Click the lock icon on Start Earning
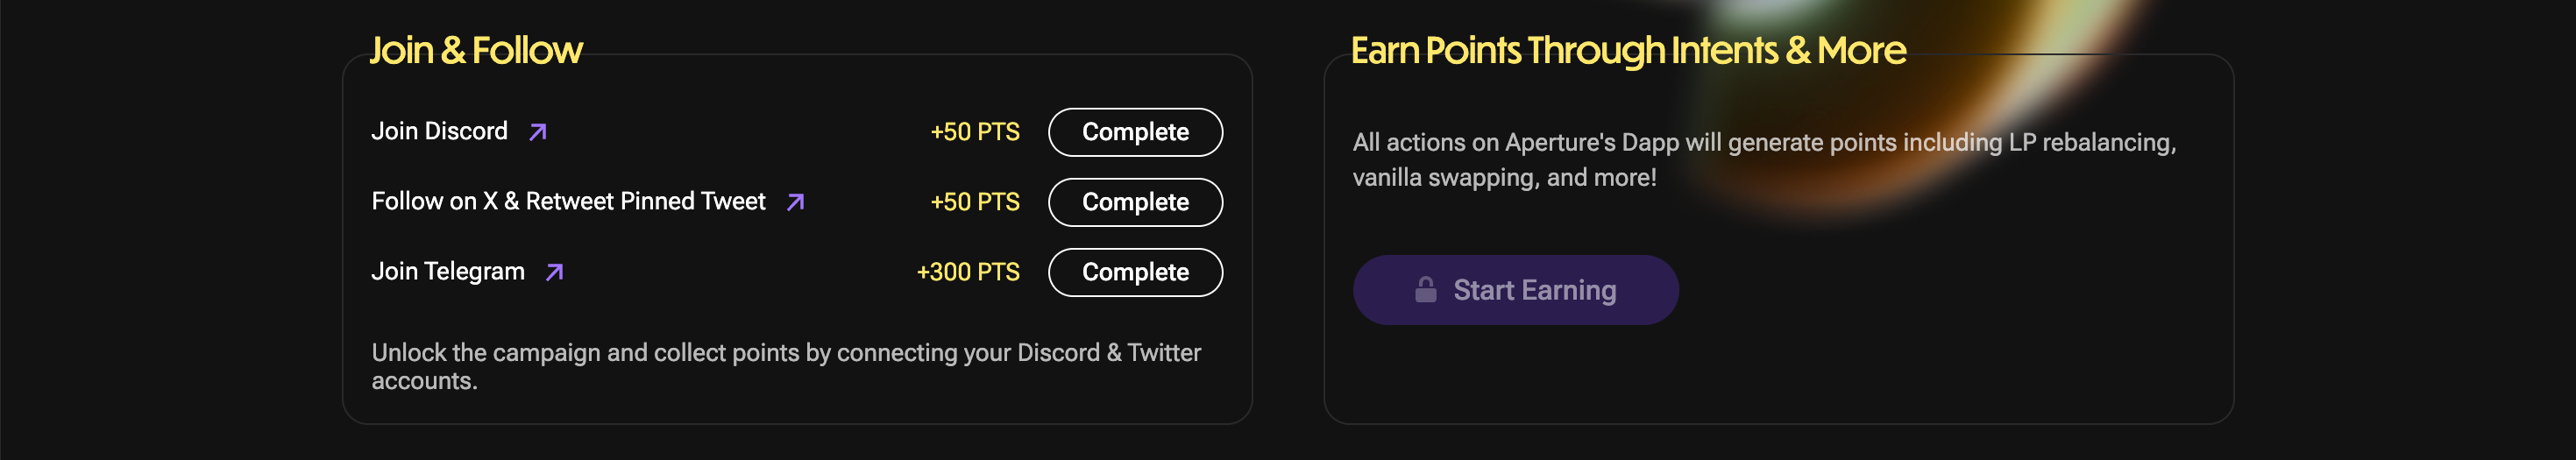2576x460 pixels. (1426, 290)
